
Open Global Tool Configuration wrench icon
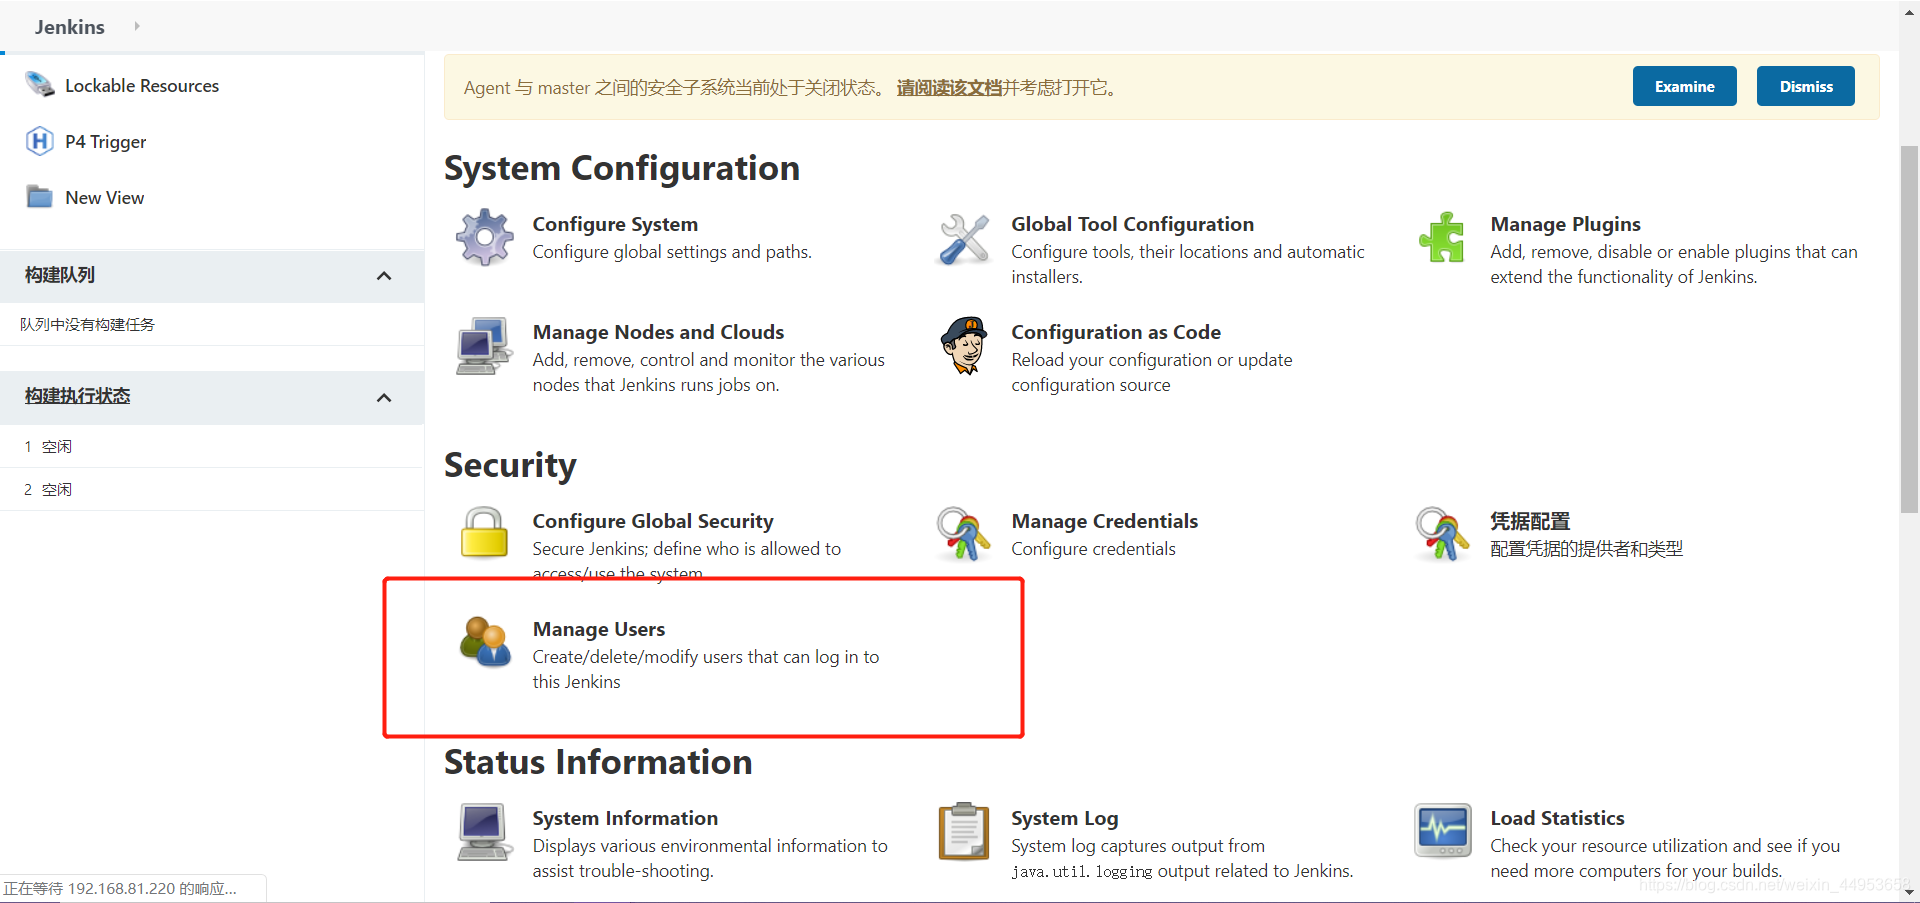(964, 238)
